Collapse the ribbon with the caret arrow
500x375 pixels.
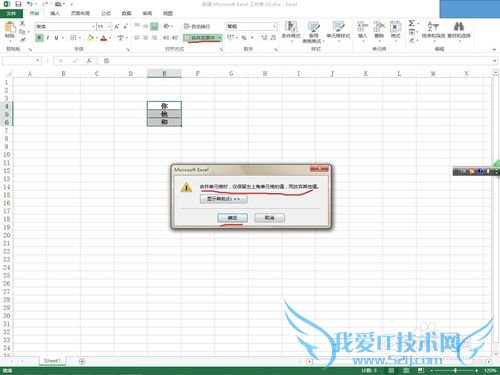tap(494, 49)
